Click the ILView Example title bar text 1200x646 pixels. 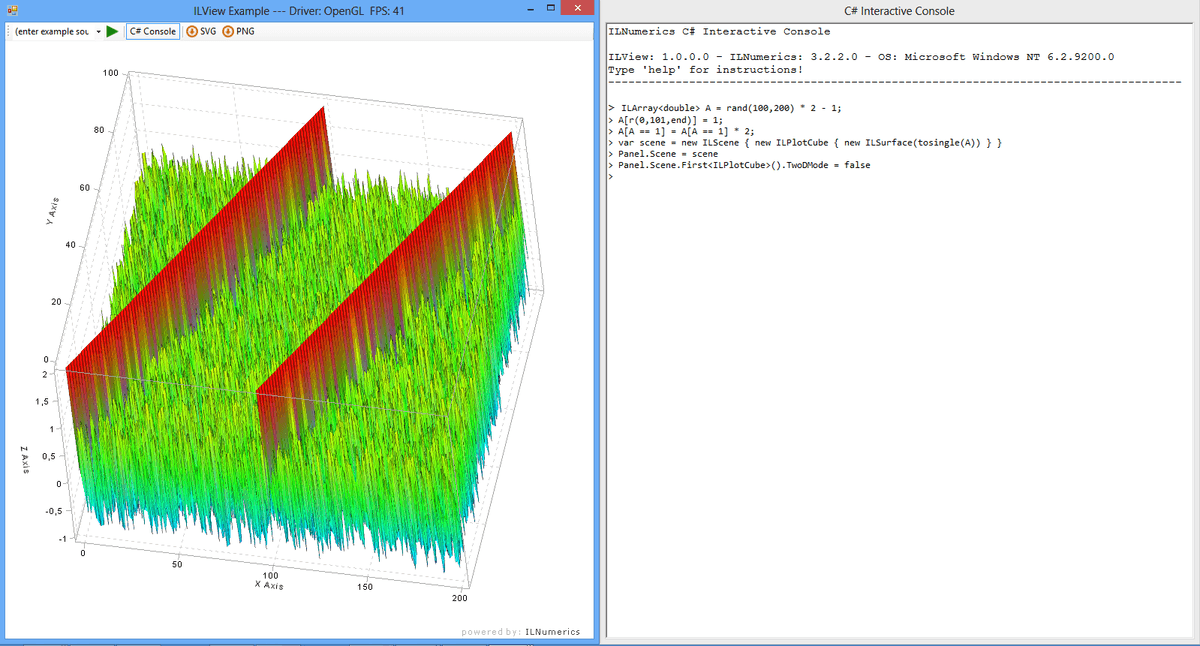(300, 10)
